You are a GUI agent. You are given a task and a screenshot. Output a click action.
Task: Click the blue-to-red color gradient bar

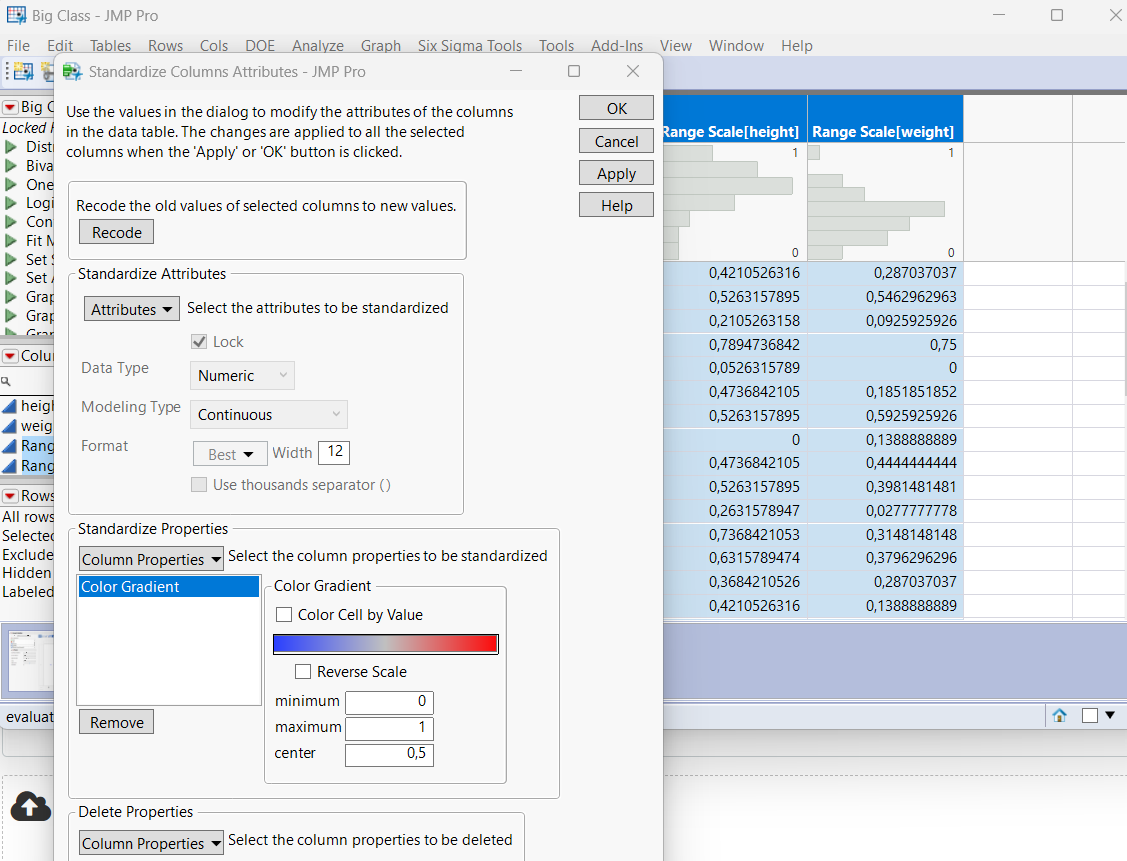click(x=385, y=644)
